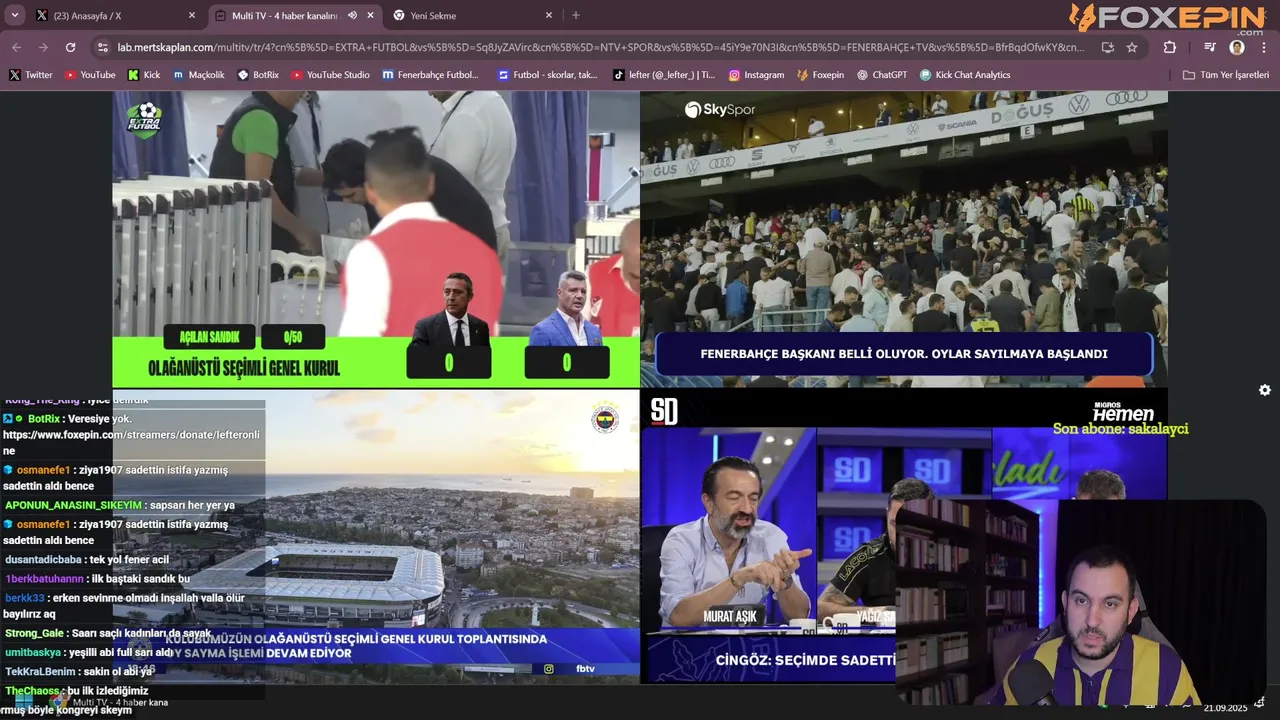The width and height of the screenshot is (1280, 720).
Task: Switch to the Yeni Sekme tab
Action: coord(472,15)
